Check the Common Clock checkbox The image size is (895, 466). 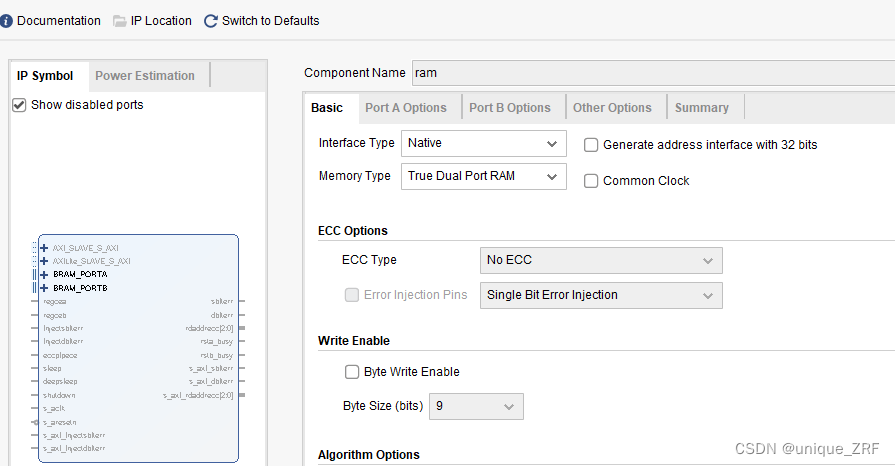click(x=591, y=181)
